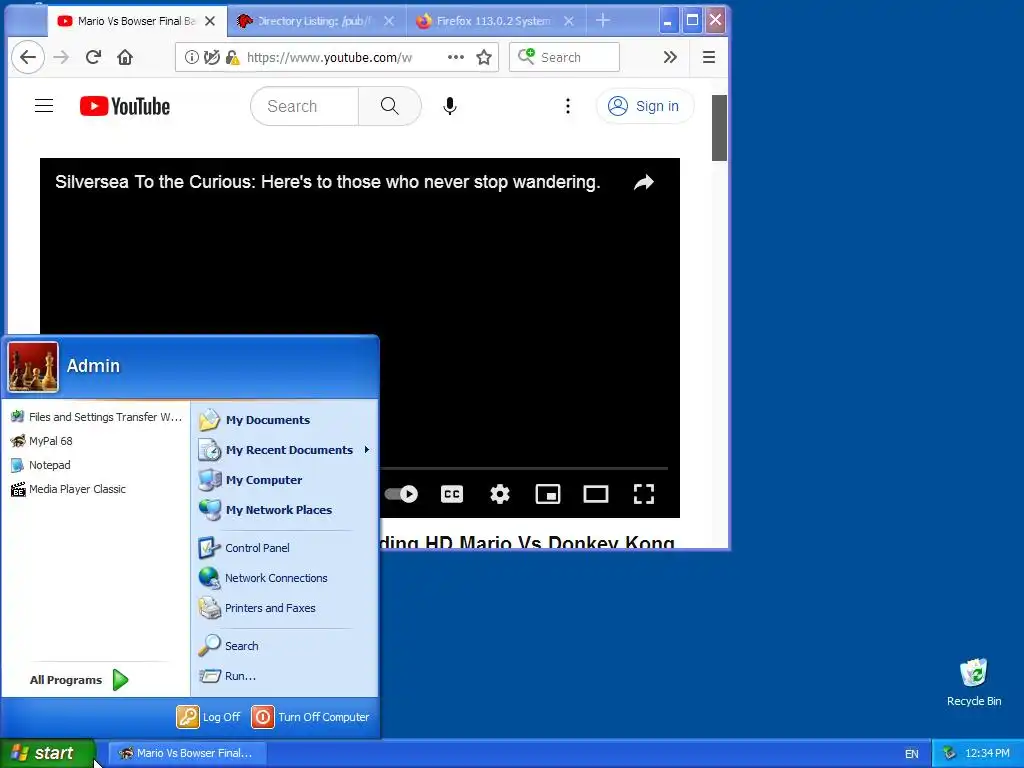
Task: Open Network Connections
Action: point(263,578)
